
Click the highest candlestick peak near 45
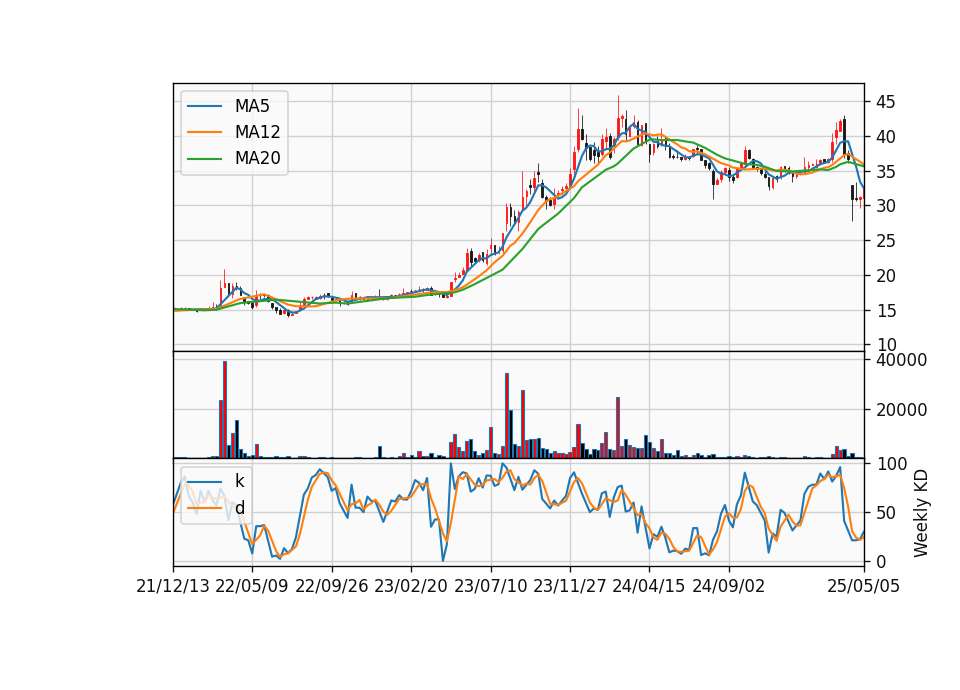coord(618,116)
